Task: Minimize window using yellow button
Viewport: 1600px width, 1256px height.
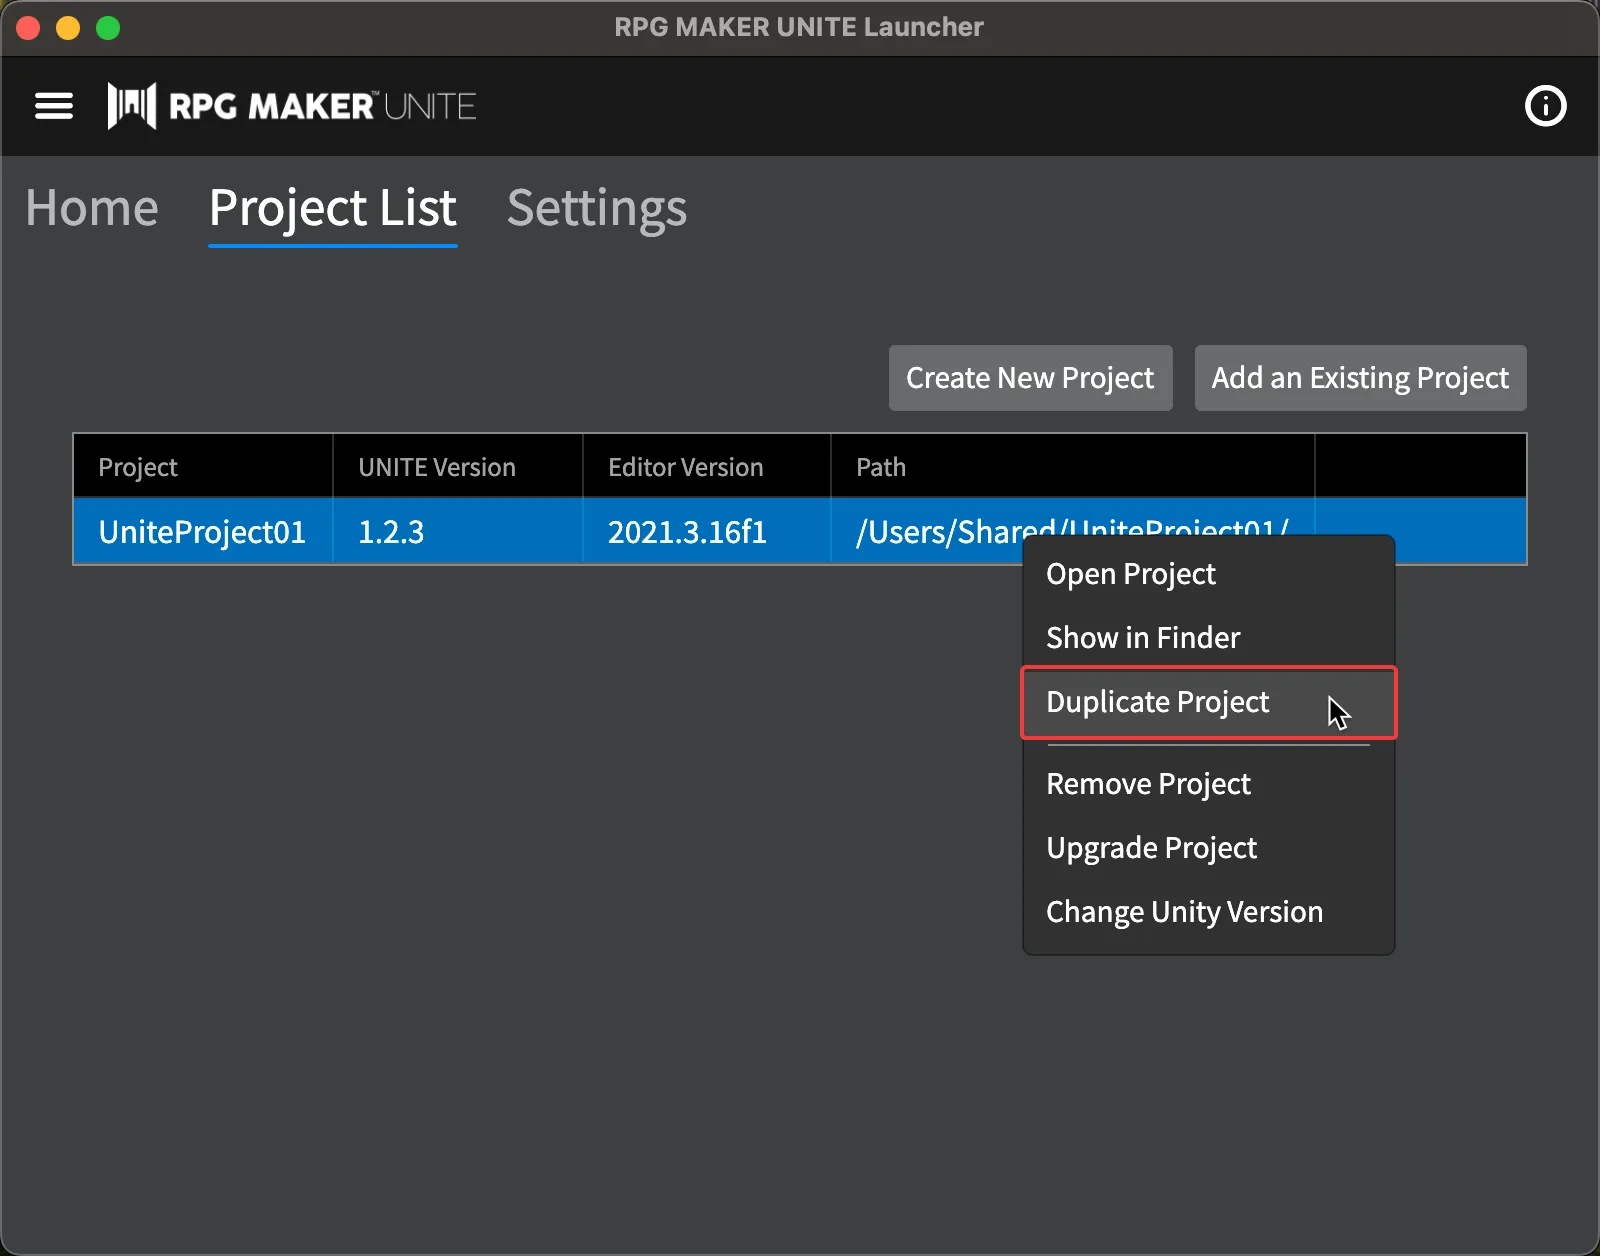Action: (68, 28)
